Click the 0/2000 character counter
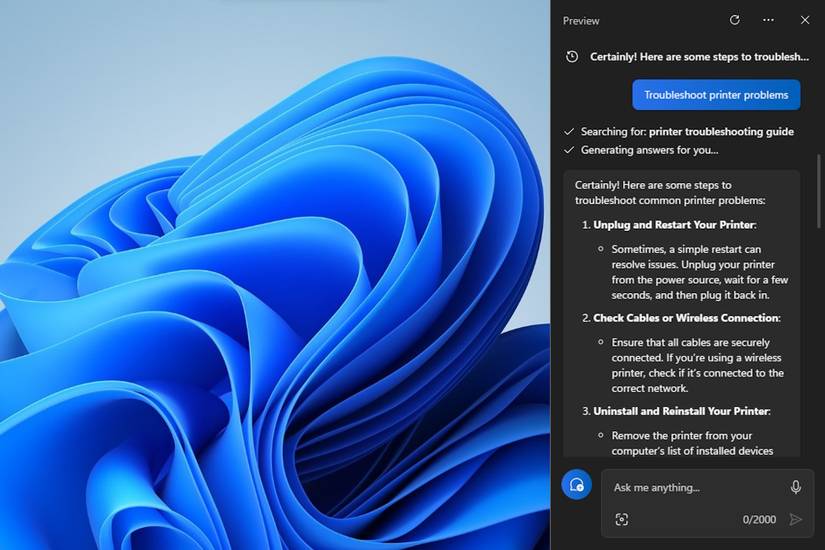Viewport: 825px width, 550px height. tap(759, 519)
